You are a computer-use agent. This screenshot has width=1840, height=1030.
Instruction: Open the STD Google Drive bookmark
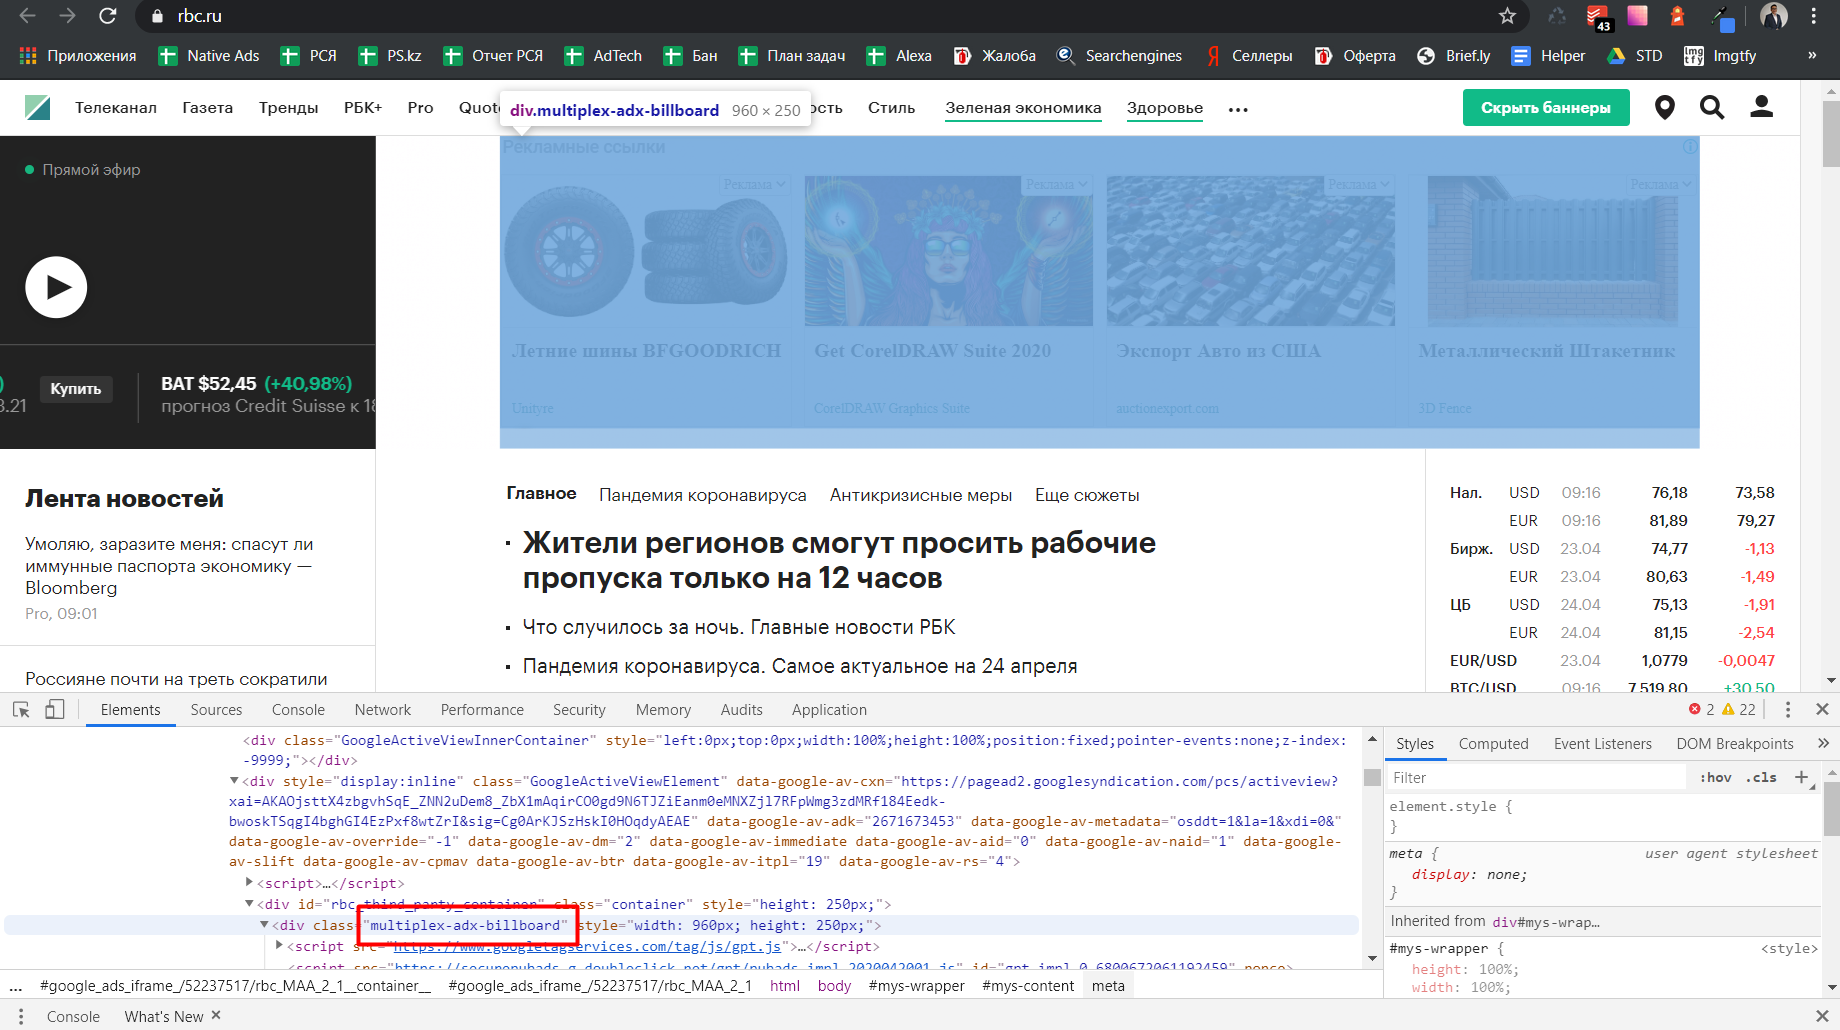[x=1635, y=56]
